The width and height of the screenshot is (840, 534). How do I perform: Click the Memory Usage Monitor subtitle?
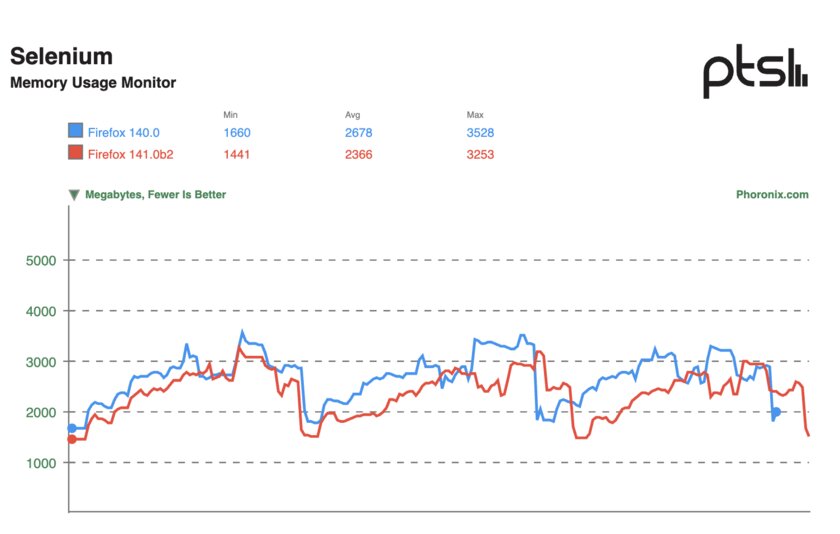(93, 82)
